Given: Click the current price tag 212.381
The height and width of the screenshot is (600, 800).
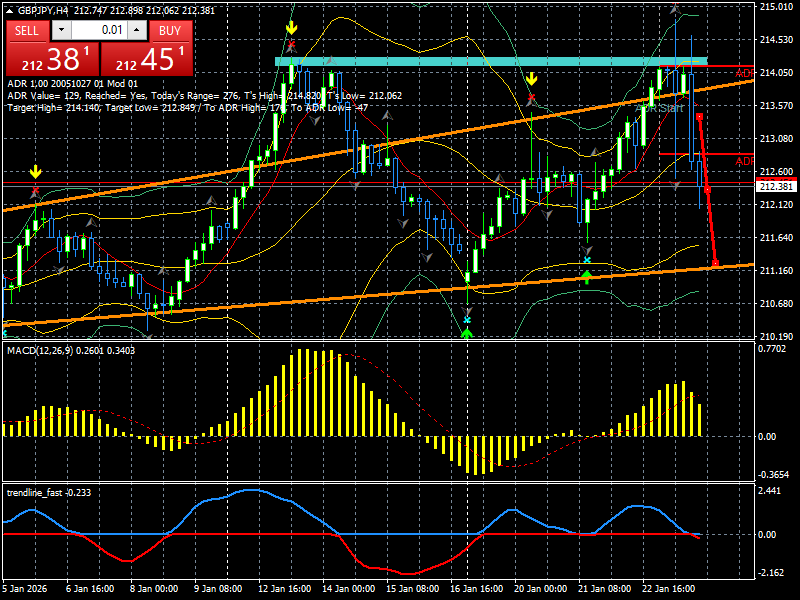Looking at the screenshot, I should click(776, 187).
